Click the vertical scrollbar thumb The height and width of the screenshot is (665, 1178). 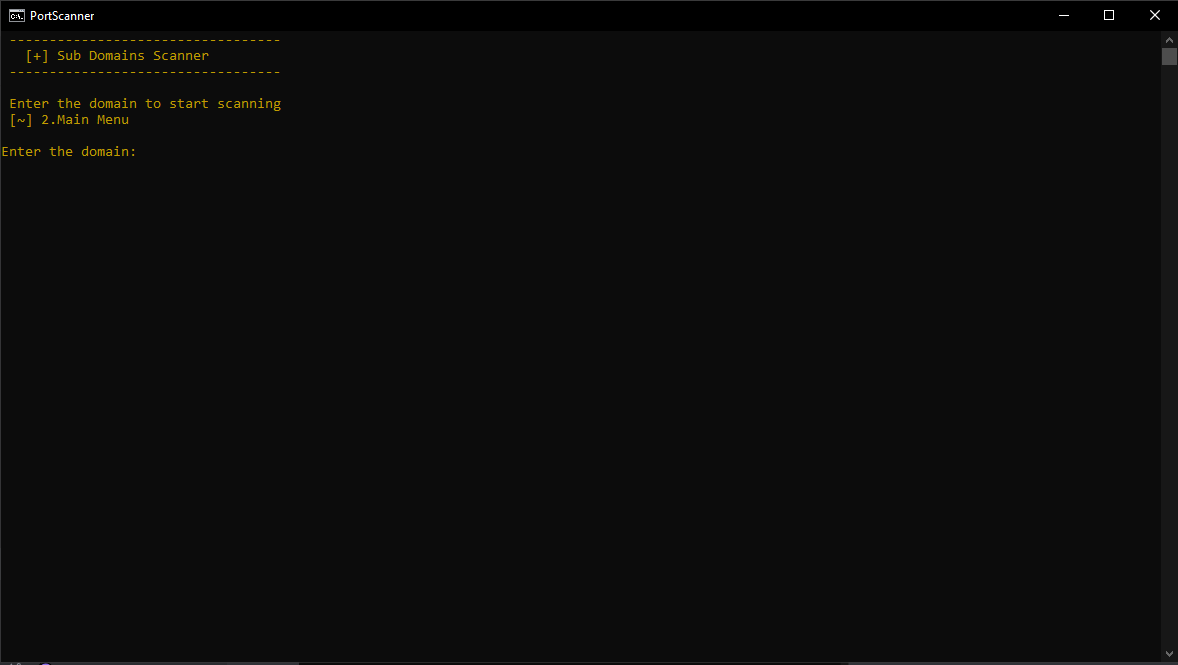pyautogui.click(x=1169, y=56)
